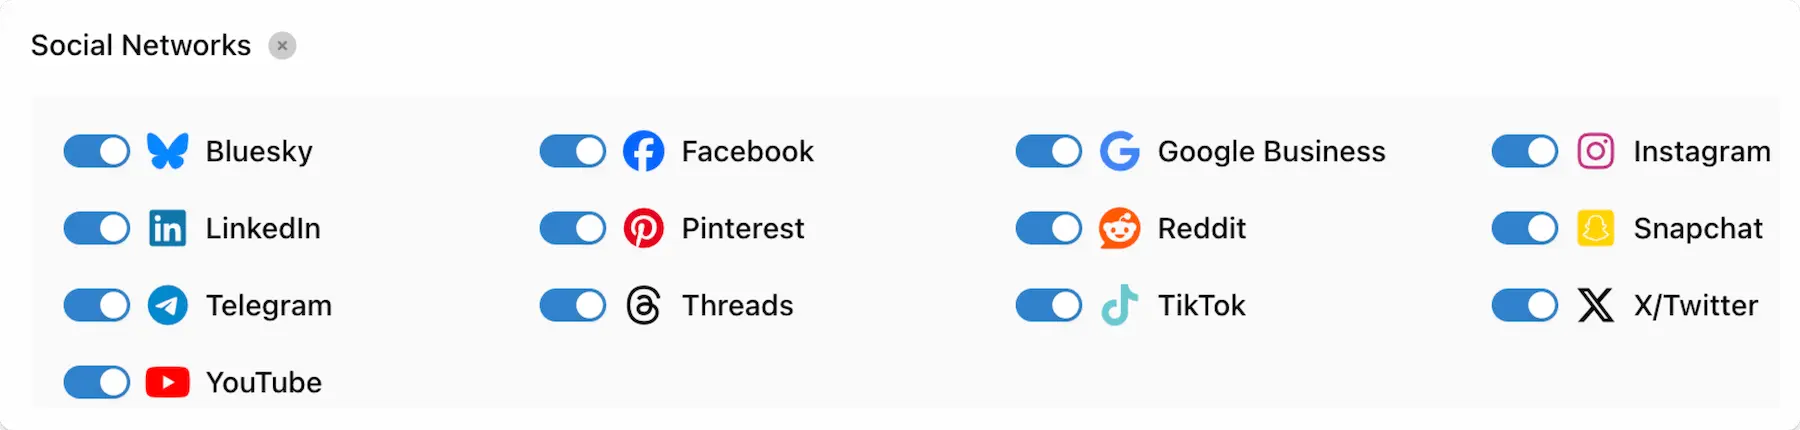Click the Pinterest logo icon

coord(643,228)
